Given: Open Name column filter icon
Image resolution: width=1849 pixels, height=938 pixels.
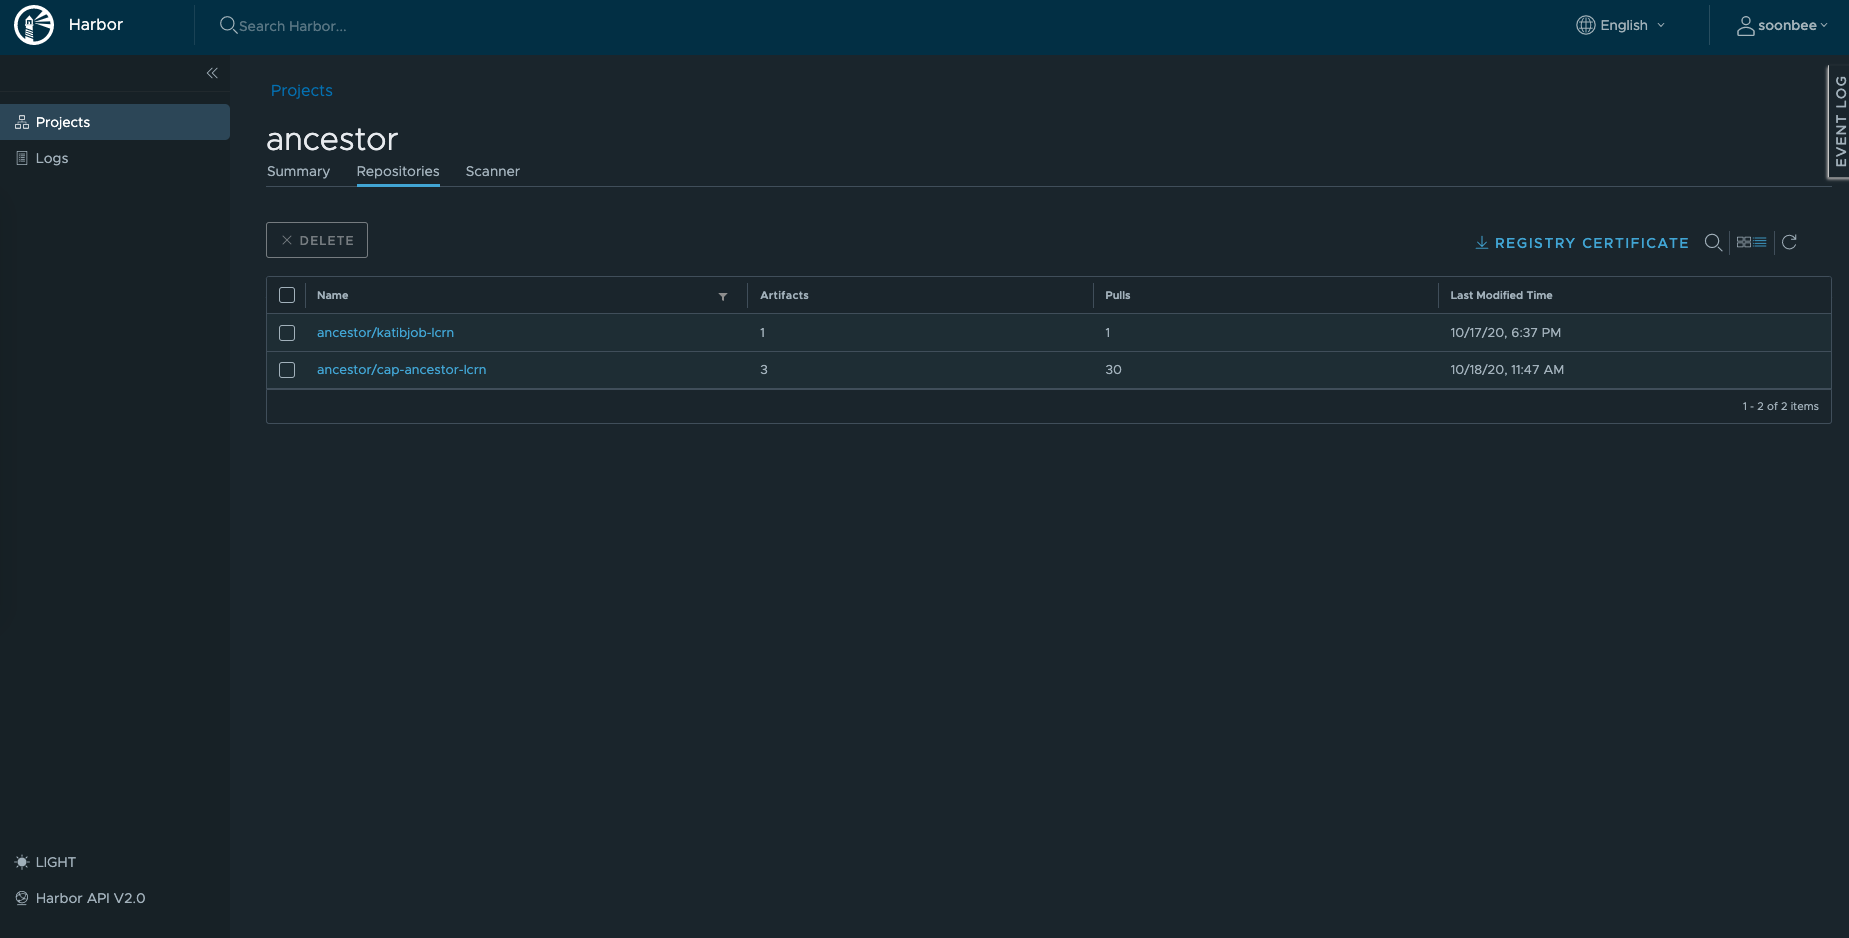Looking at the screenshot, I should [723, 296].
